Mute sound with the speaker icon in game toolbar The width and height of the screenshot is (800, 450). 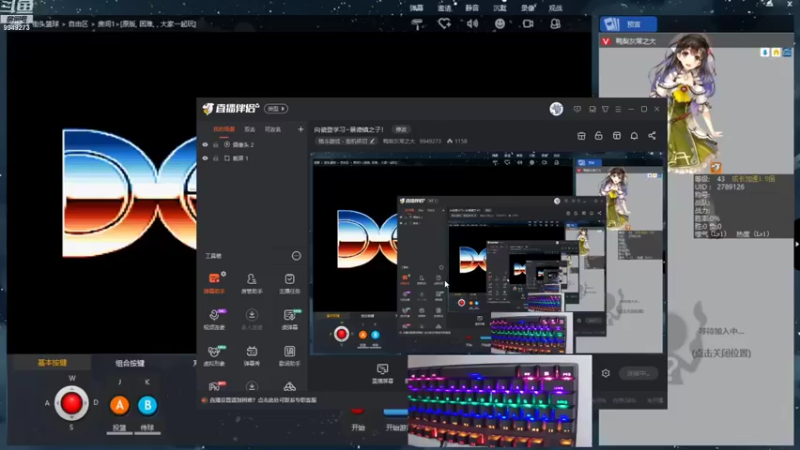pyautogui.click(x=472, y=23)
